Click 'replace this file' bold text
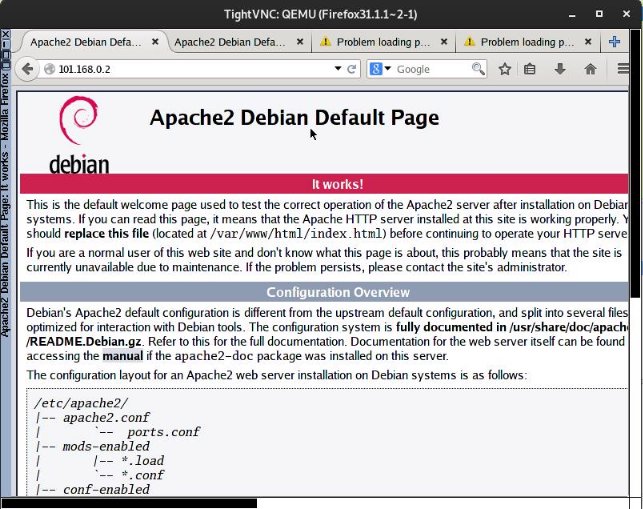The image size is (643, 509). (107, 234)
